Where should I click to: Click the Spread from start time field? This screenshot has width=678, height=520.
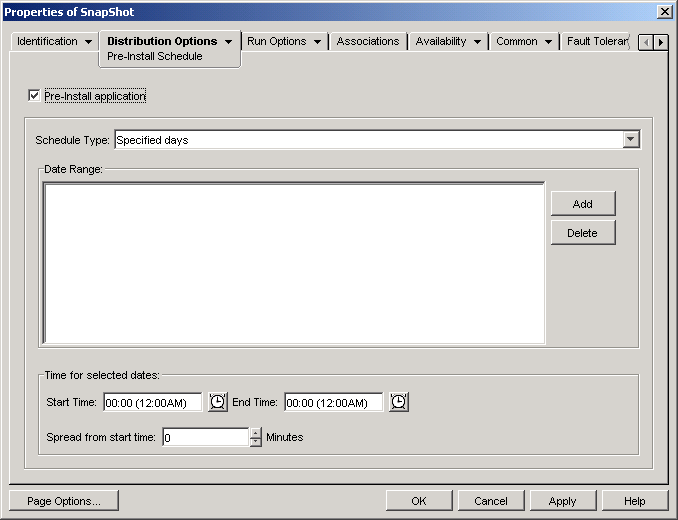206,437
